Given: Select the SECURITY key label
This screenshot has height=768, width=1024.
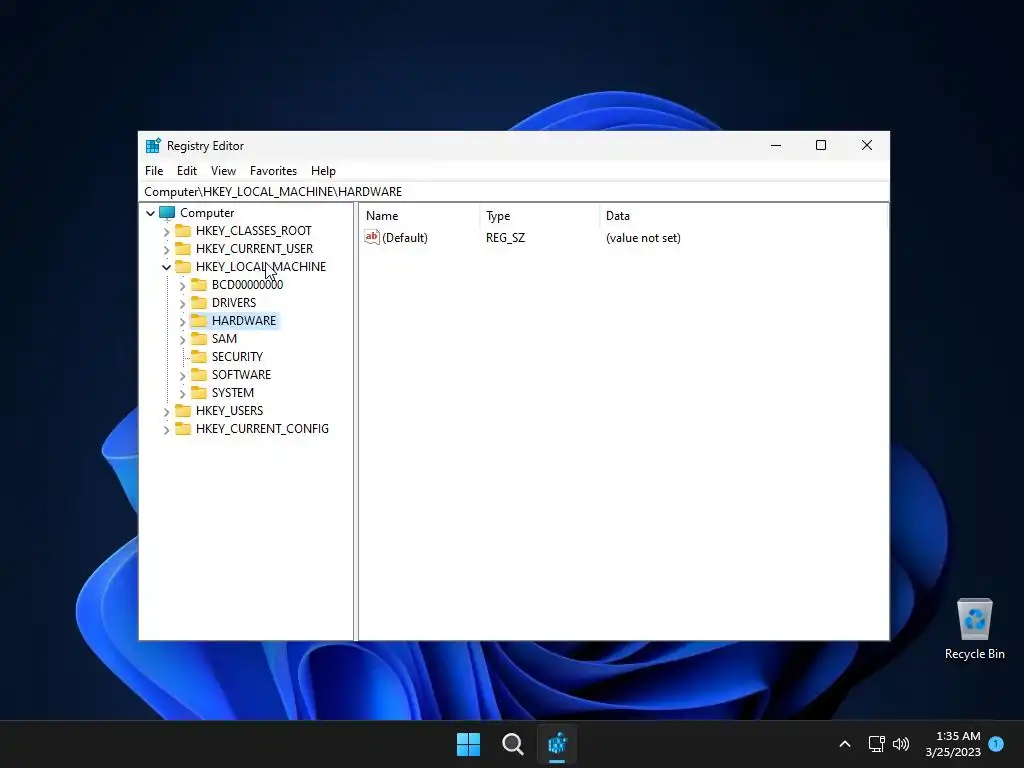Looking at the screenshot, I should 237,357.
